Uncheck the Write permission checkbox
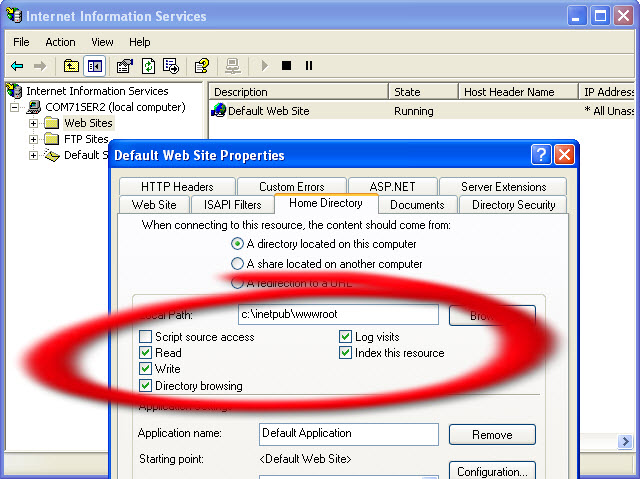640x479 pixels. coord(145,369)
